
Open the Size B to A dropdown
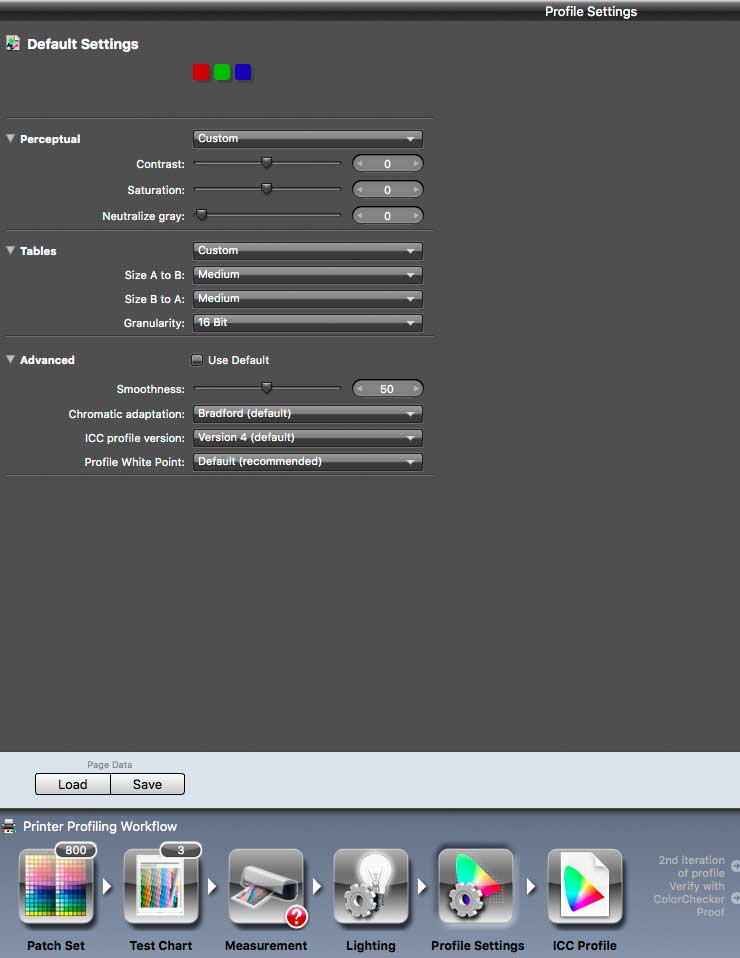tap(307, 299)
